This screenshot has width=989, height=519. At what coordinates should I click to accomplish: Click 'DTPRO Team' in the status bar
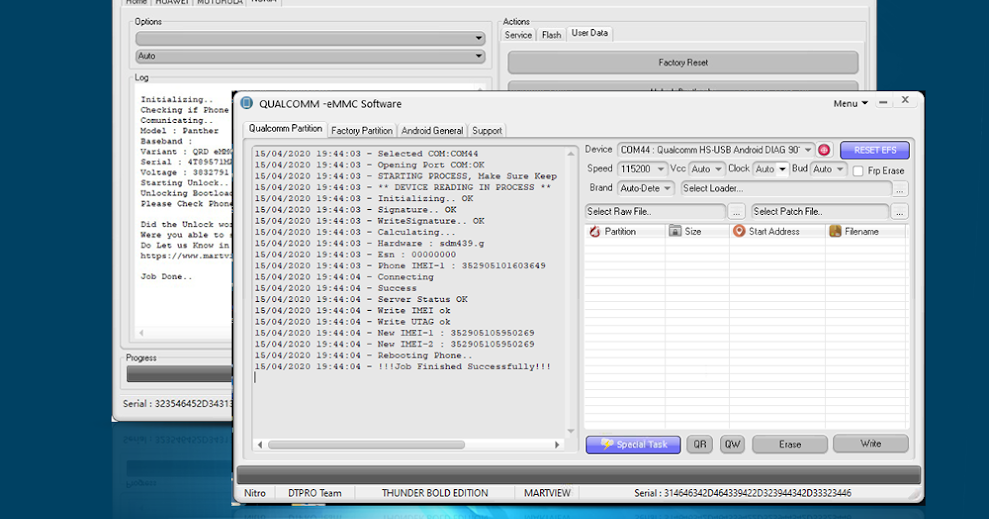[315, 493]
